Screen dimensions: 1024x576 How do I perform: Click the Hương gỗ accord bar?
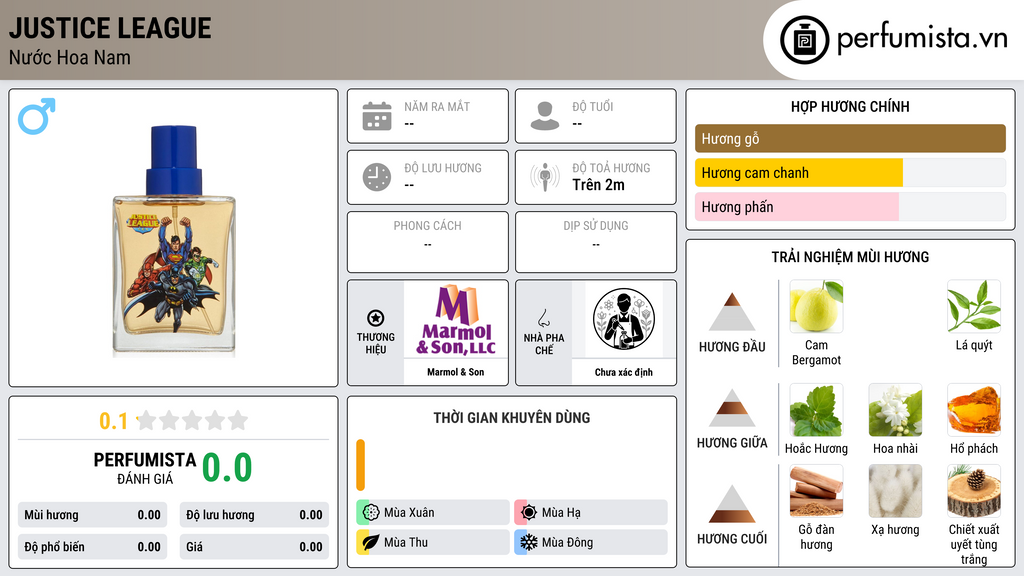[x=850, y=138]
